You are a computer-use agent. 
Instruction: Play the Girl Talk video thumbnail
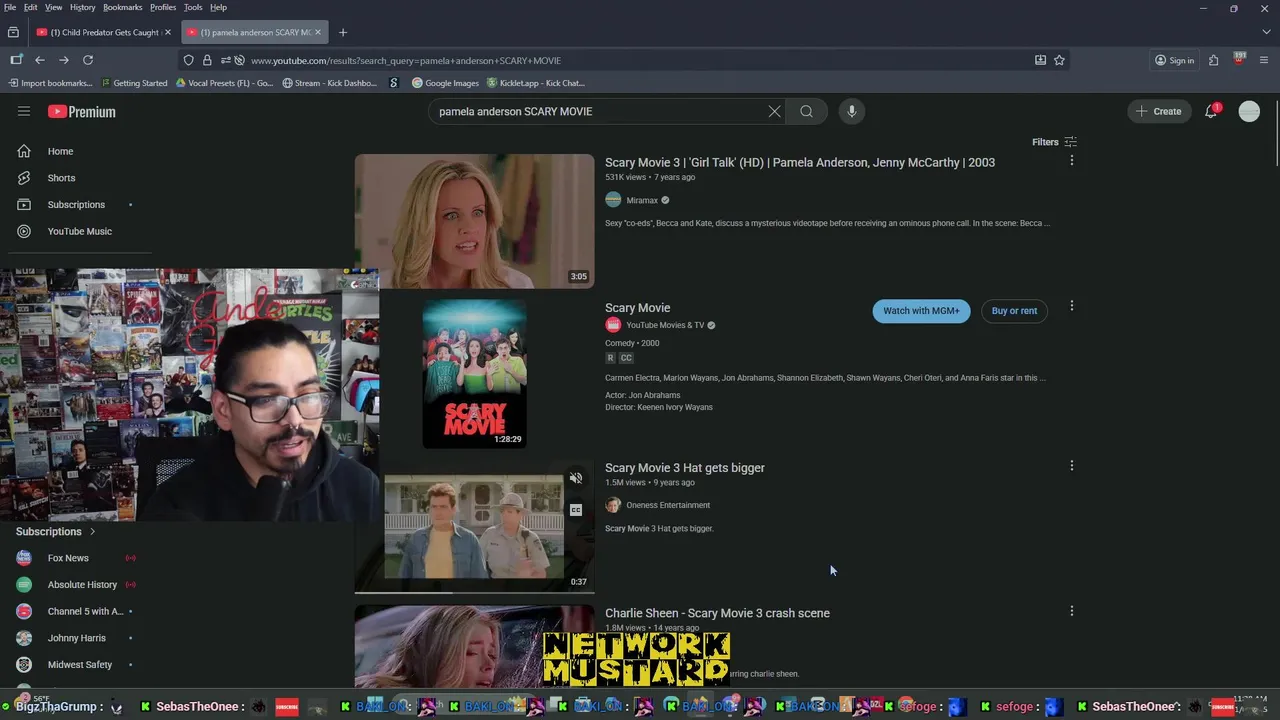click(474, 221)
